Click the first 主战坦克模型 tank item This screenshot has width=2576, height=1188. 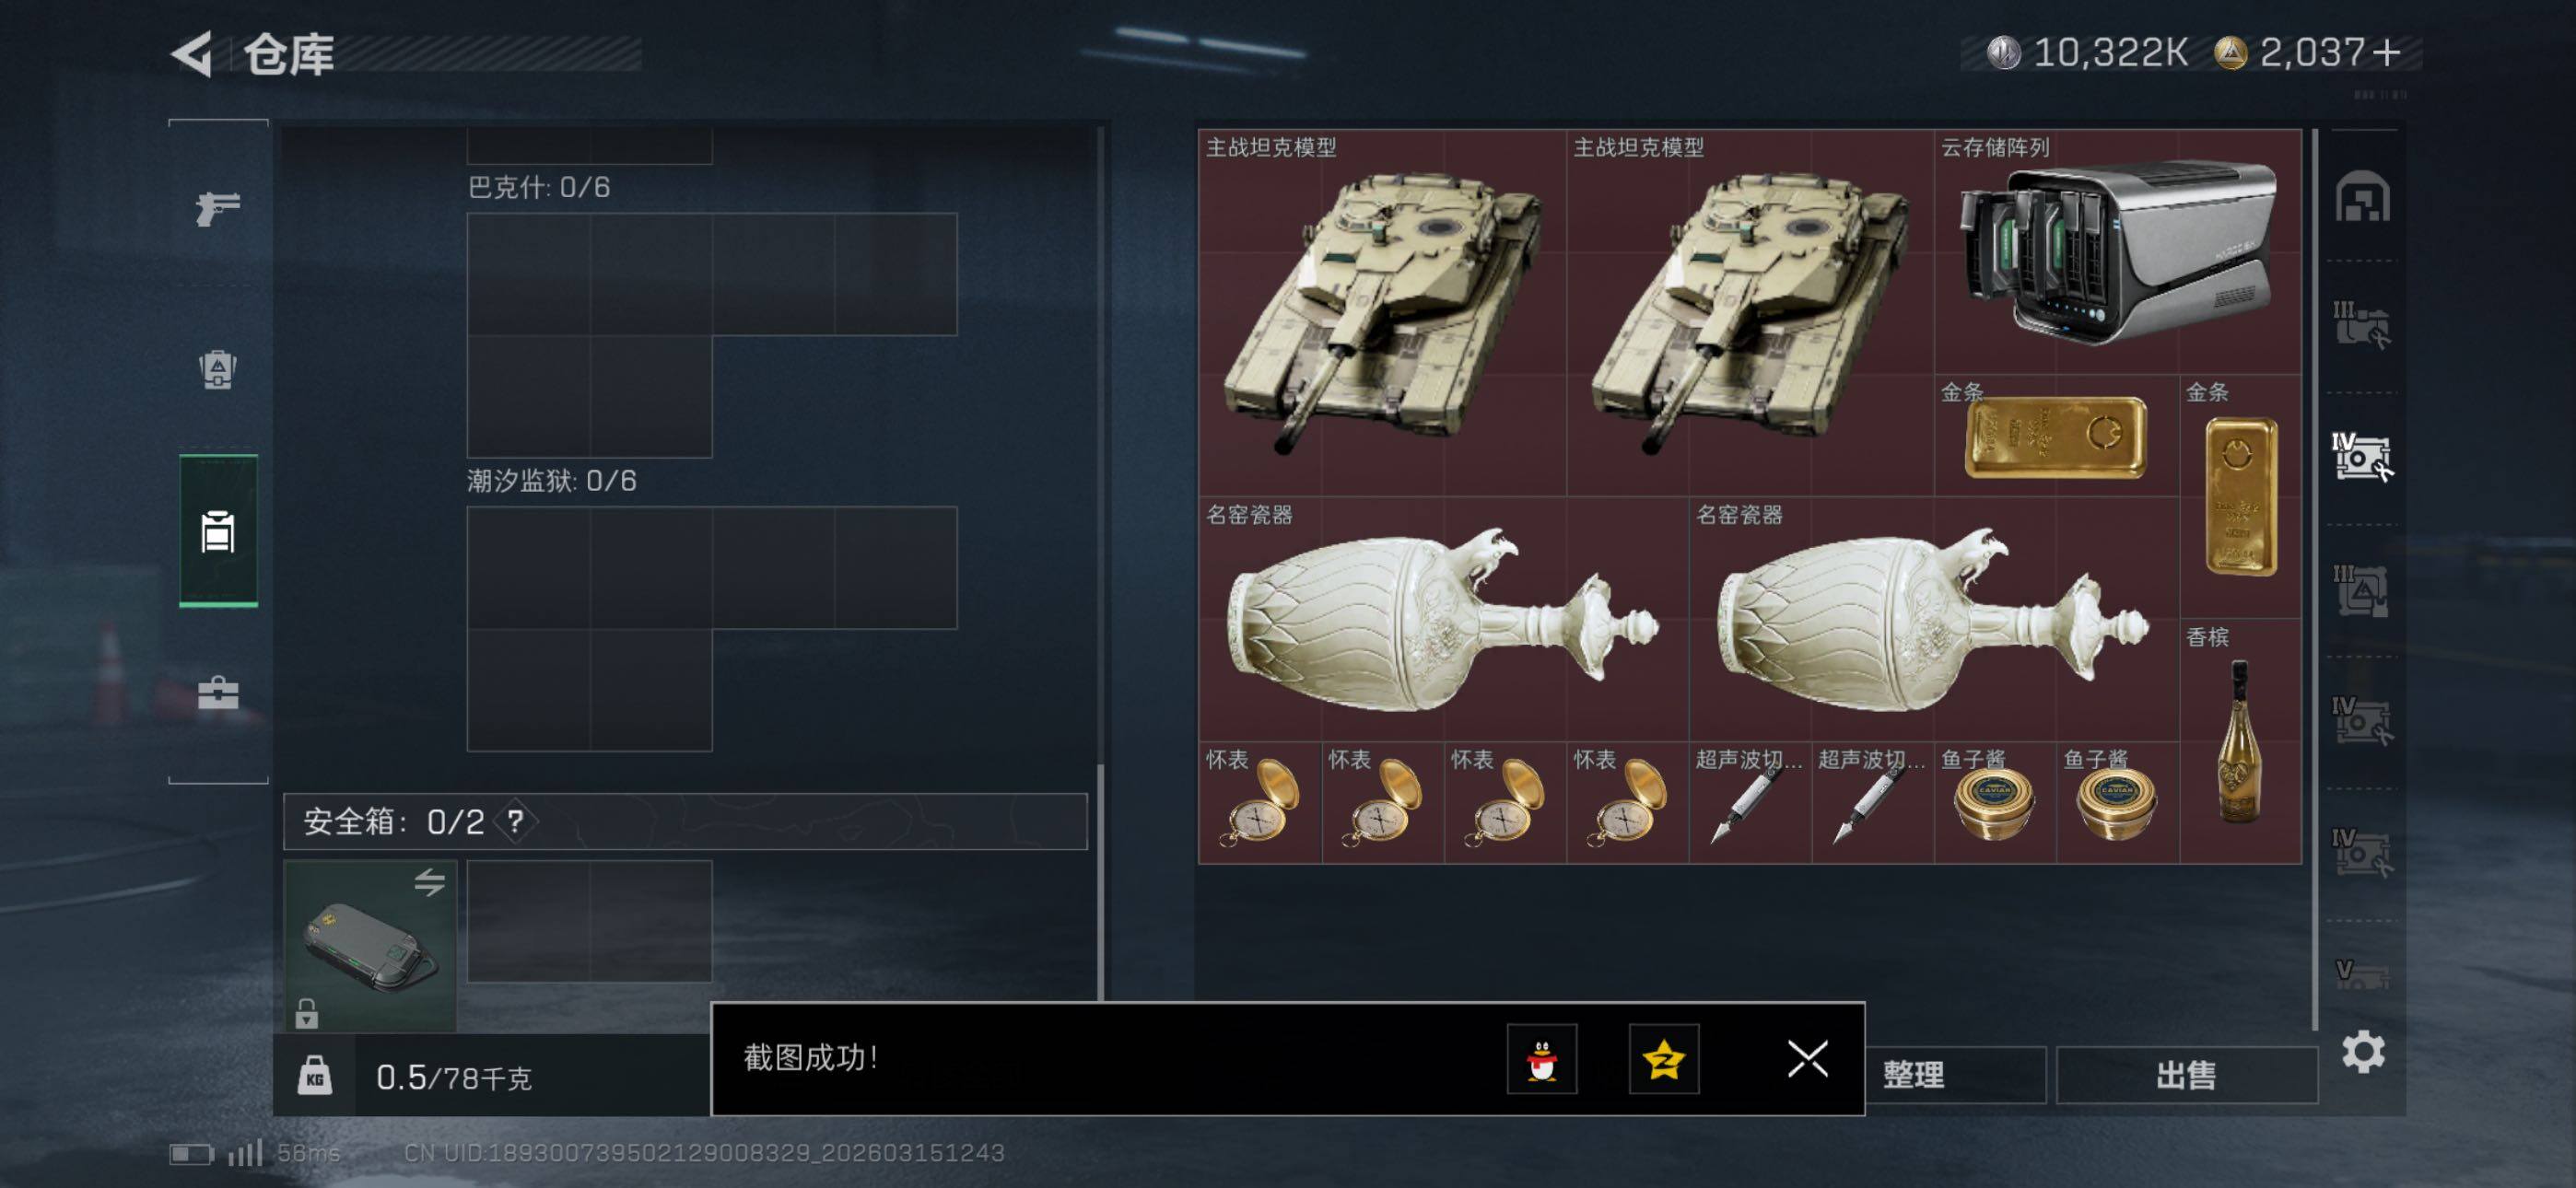[1382, 313]
